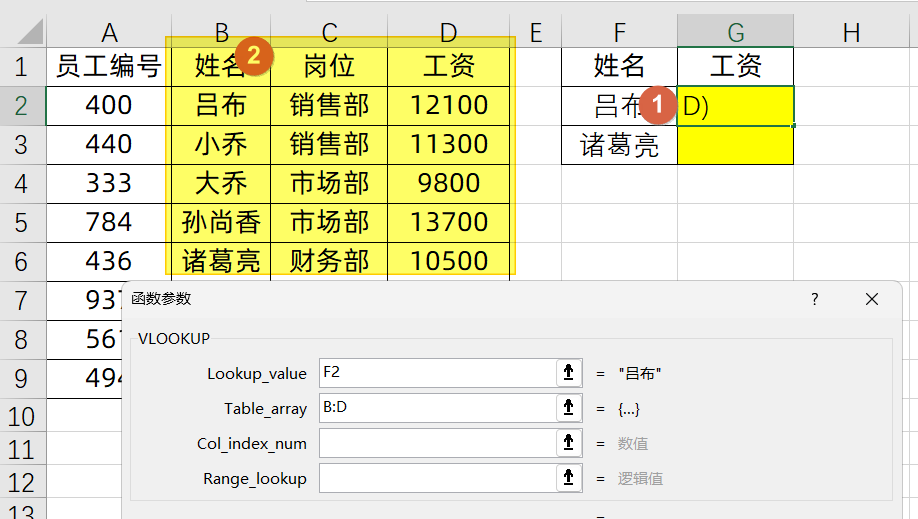Click the Range_lookup range selector arrow icon

pyautogui.click(x=568, y=478)
